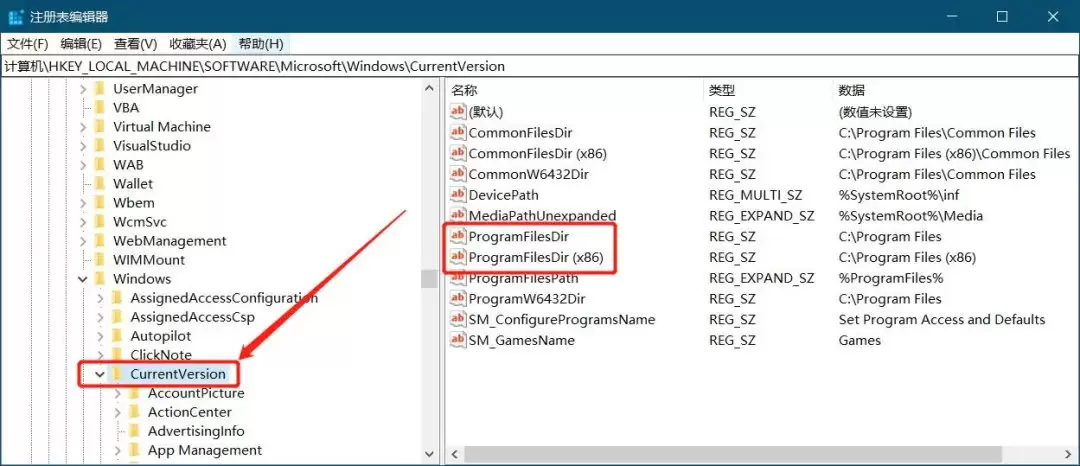
Task: Click the ProgramFilesPath value icon
Action: point(458,279)
